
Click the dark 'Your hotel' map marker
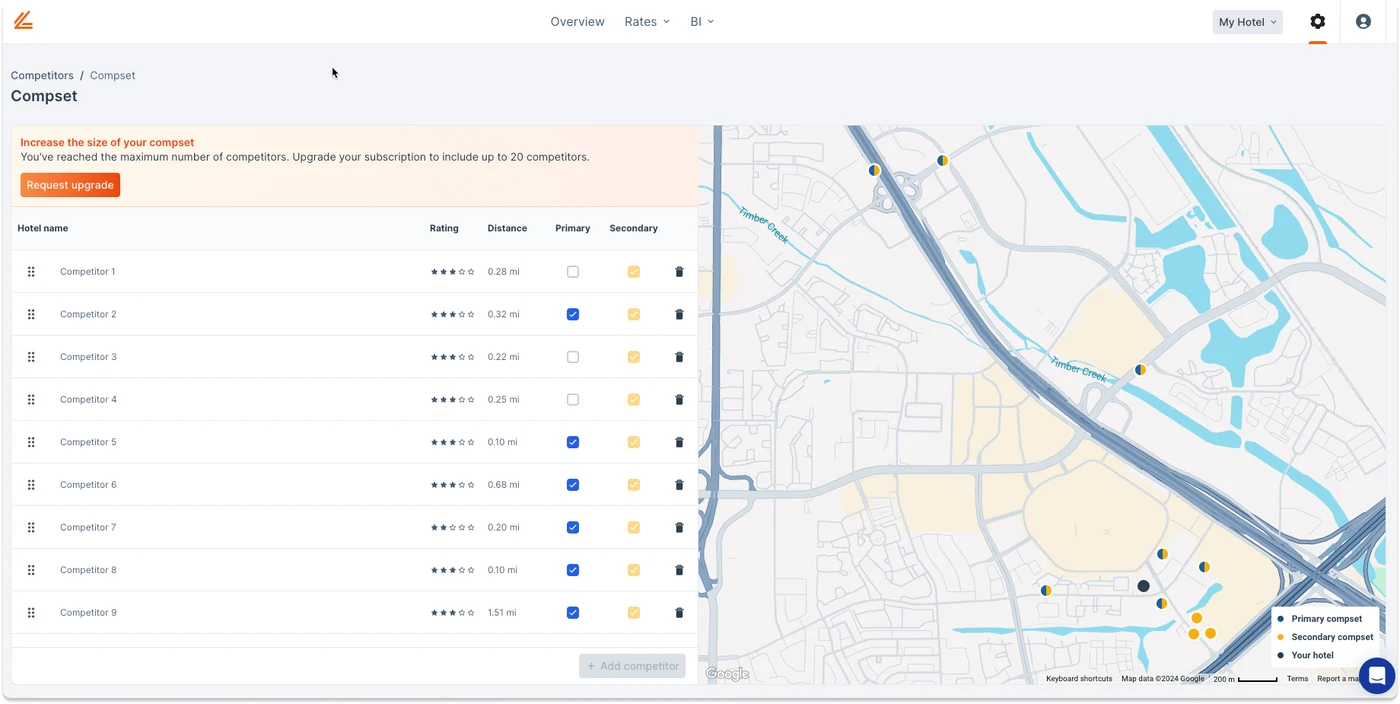tap(1143, 586)
